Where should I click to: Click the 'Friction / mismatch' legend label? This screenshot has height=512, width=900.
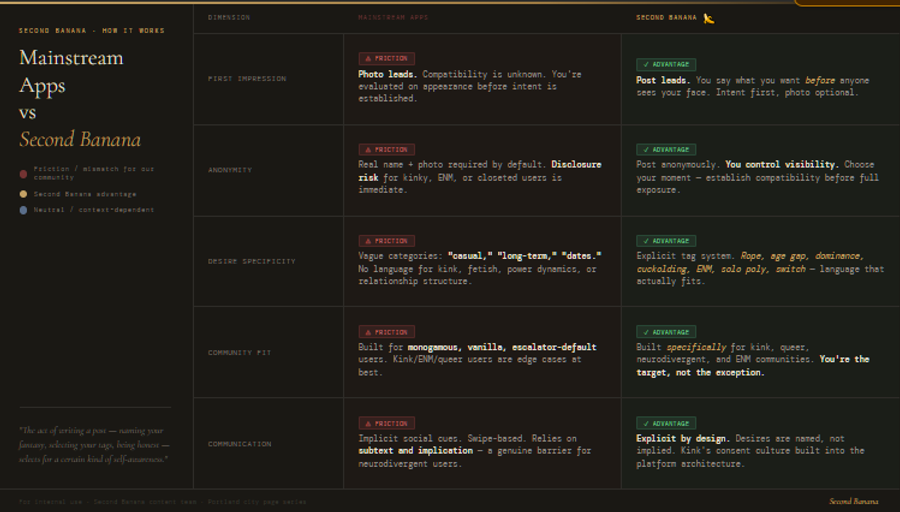click(x=94, y=173)
